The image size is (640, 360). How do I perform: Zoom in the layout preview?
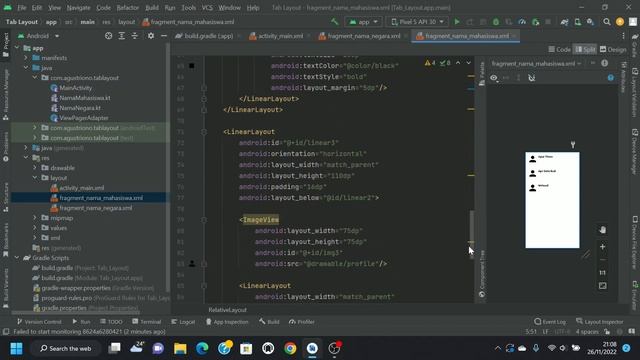point(602,247)
